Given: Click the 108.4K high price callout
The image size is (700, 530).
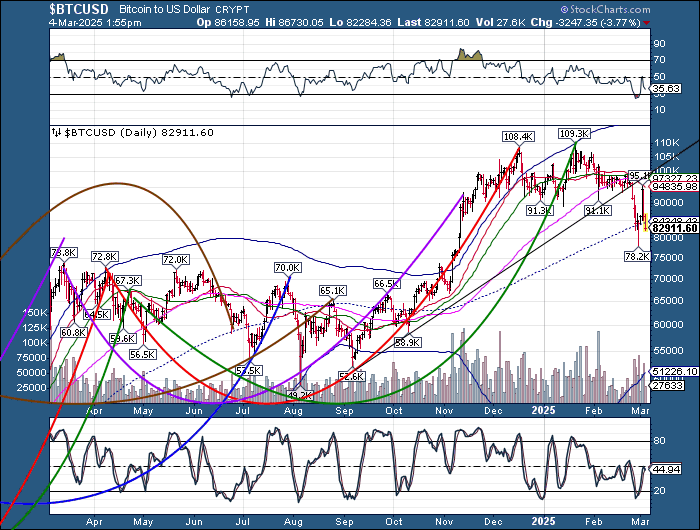Looking at the screenshot, I should pyautogui.click(x=517, y=136).
